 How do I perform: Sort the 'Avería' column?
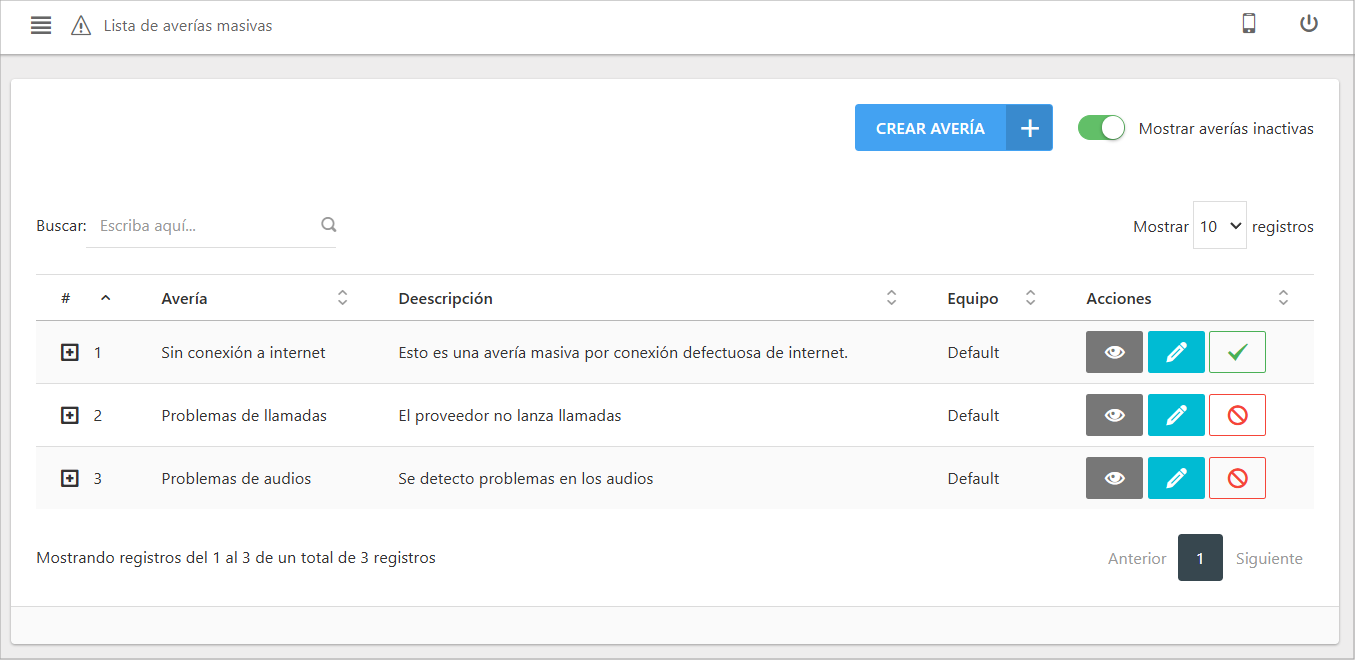[x=342, y=297]
